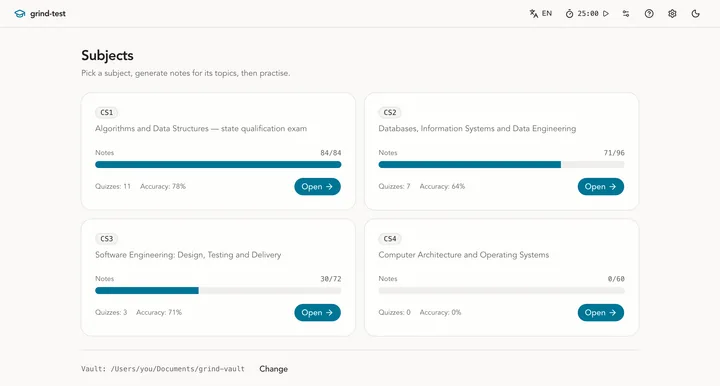The width and height of the screenshot is (720, 386).
Task: Click the grind-test app title
Action: pos(48,14)
